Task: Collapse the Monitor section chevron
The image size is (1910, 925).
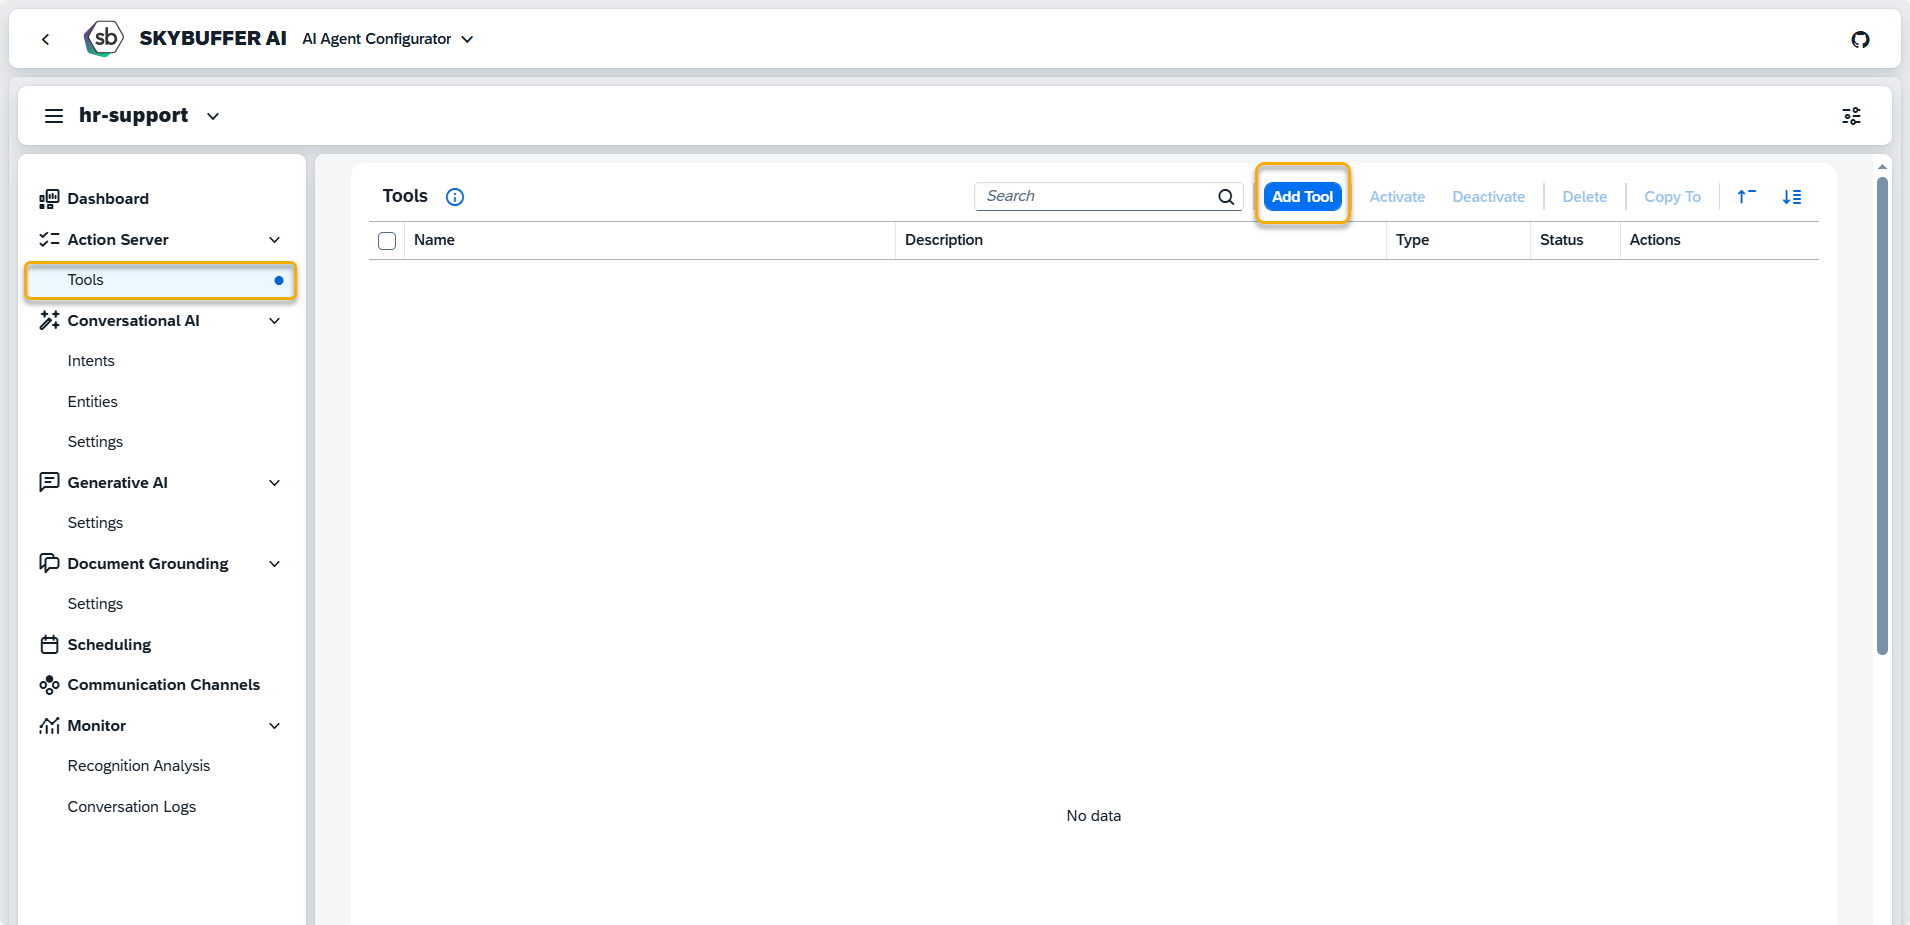Action: tap(275, 726)
